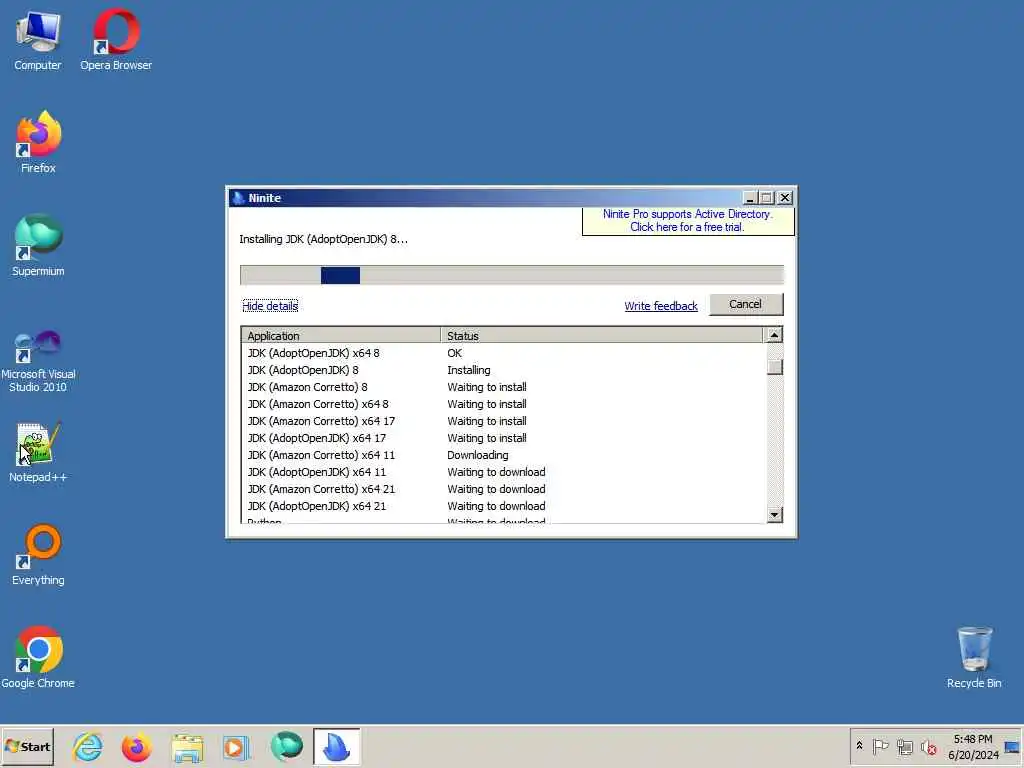This screenshot has width=1024, height=768.
Task: Select row JDK (Amazon Corretto) x64 8
Action: tap(503, 404)
